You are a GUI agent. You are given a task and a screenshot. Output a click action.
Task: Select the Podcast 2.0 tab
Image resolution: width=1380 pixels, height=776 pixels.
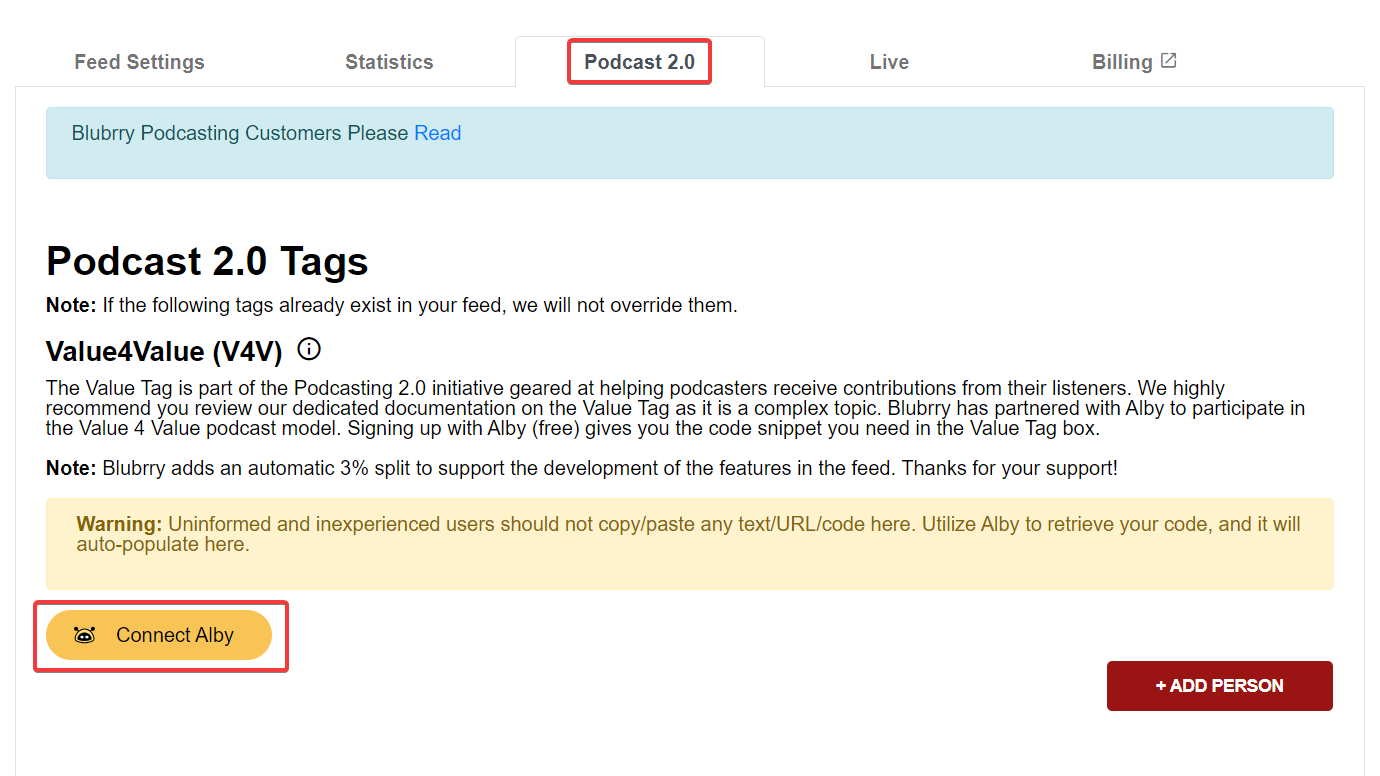tap(639, 62)
